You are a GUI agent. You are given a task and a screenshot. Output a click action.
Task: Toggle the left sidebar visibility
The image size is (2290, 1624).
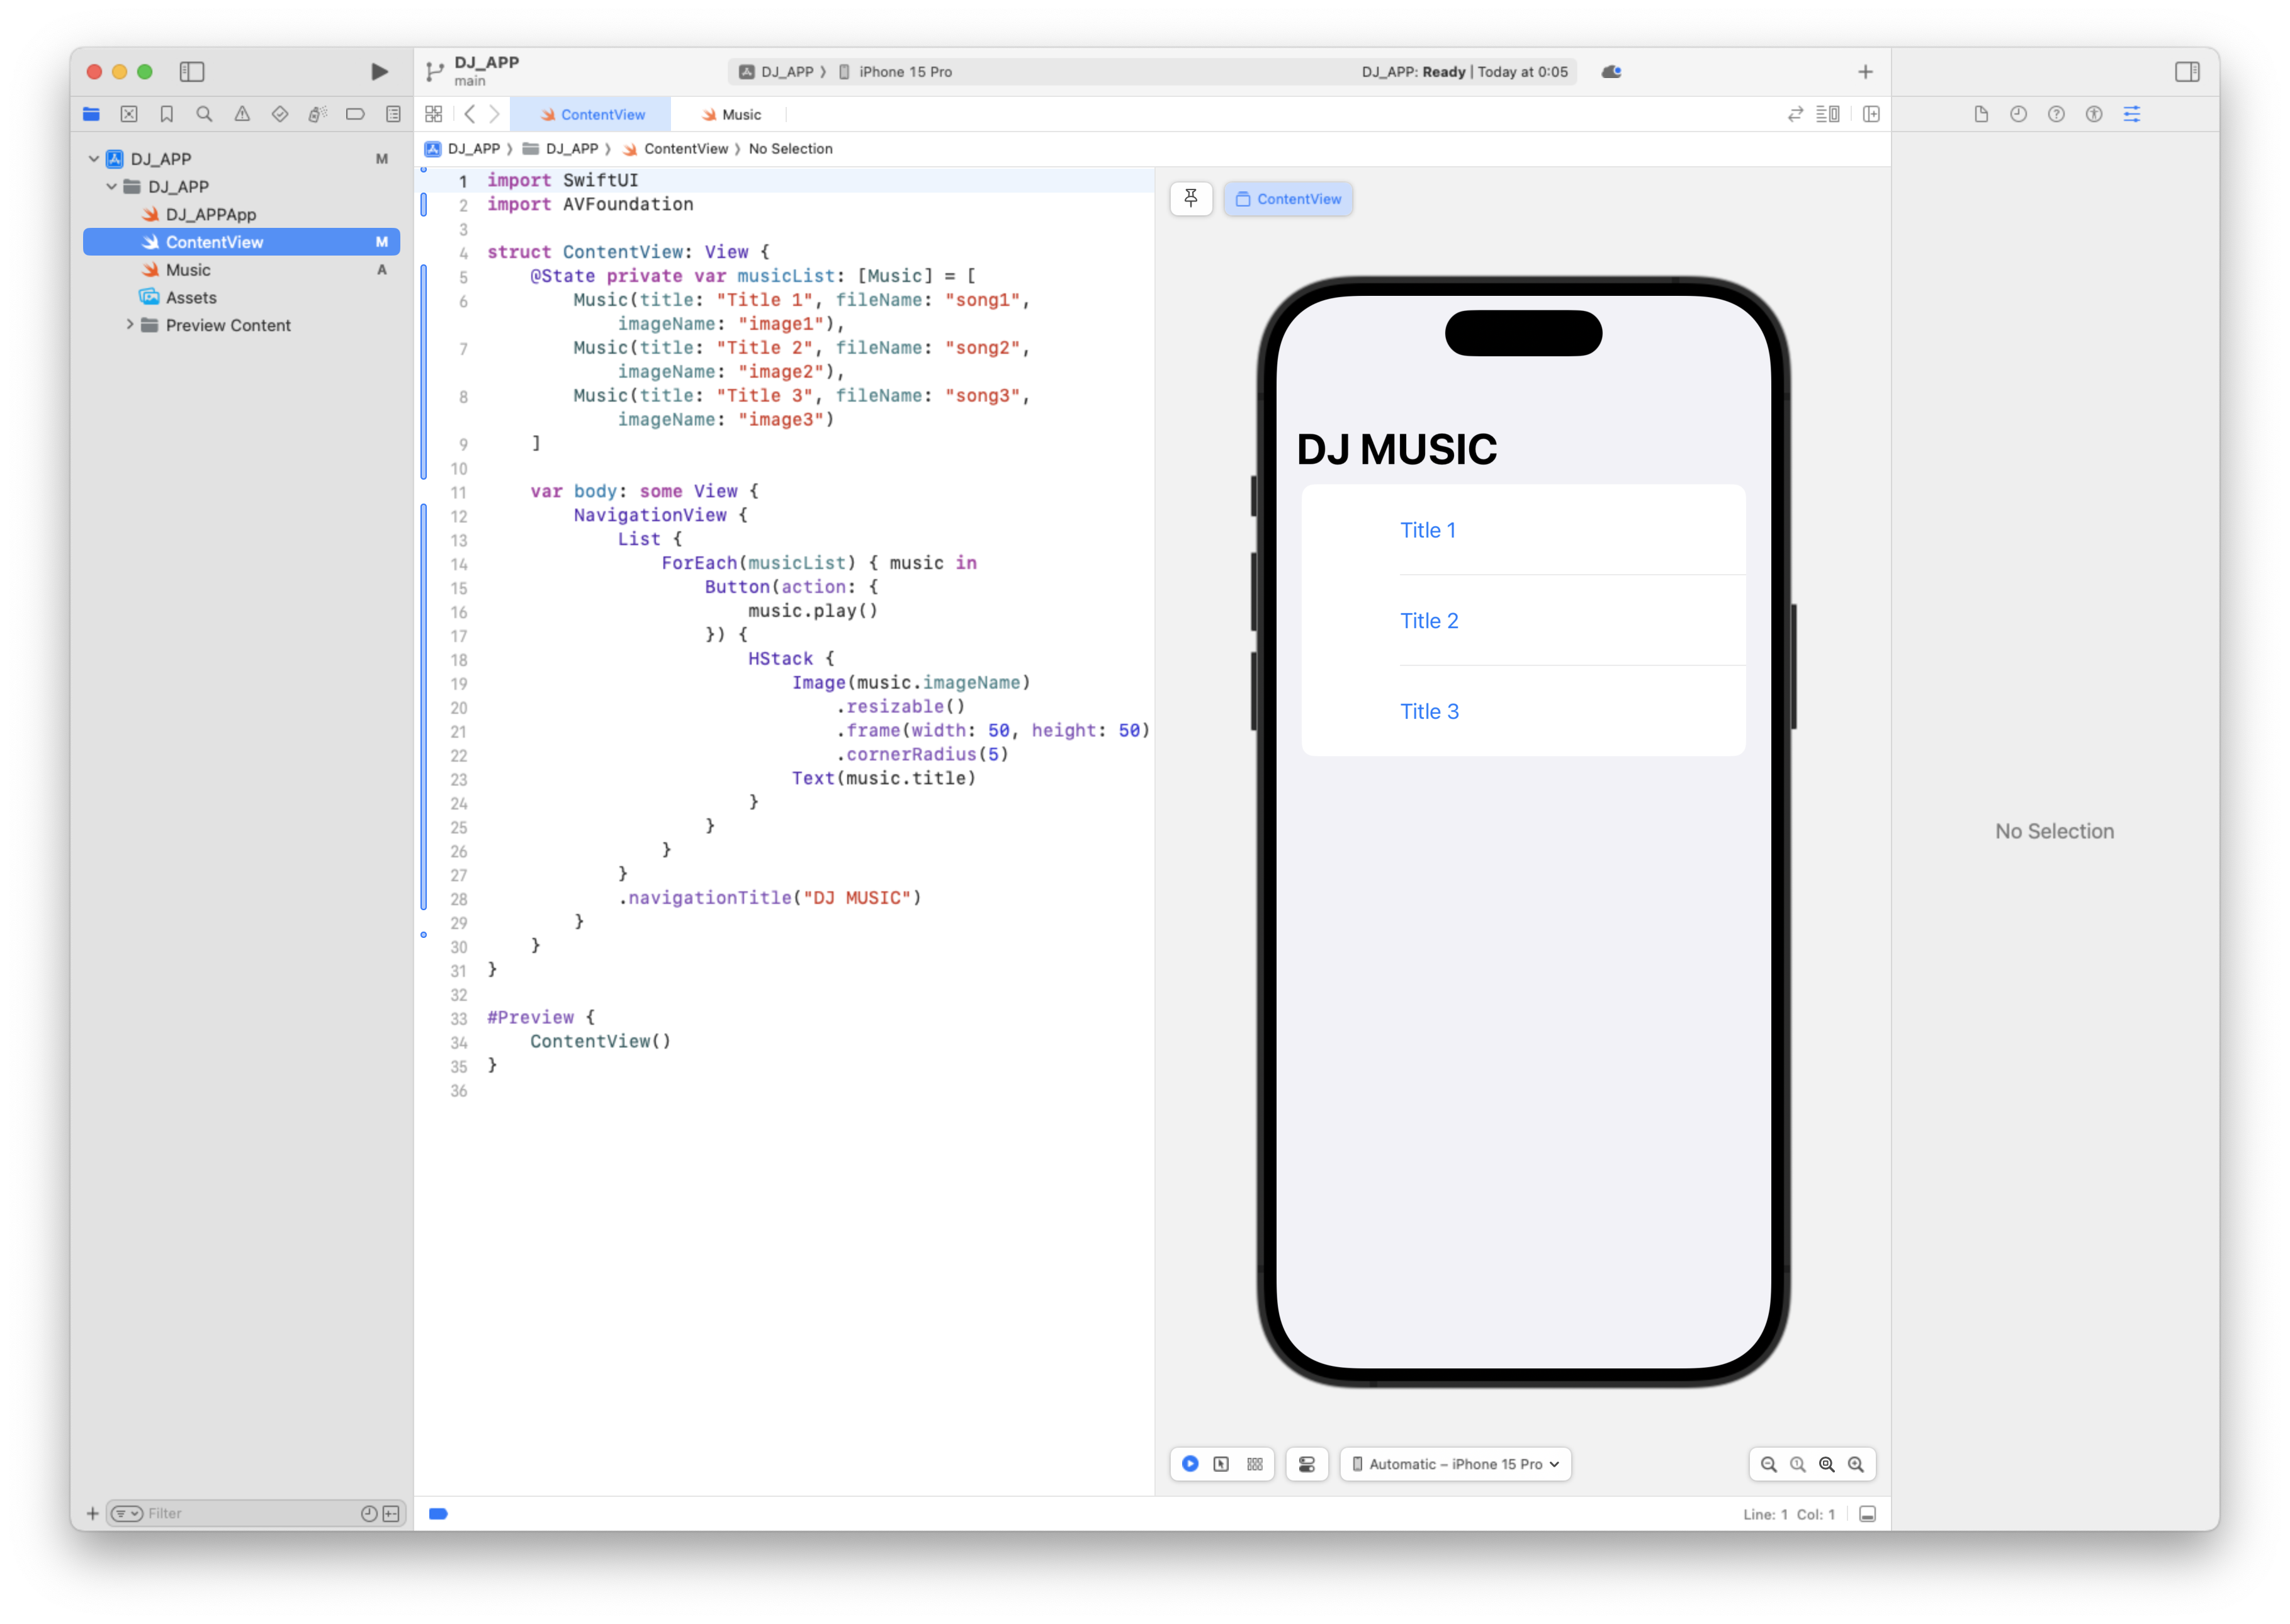(191, 72)
